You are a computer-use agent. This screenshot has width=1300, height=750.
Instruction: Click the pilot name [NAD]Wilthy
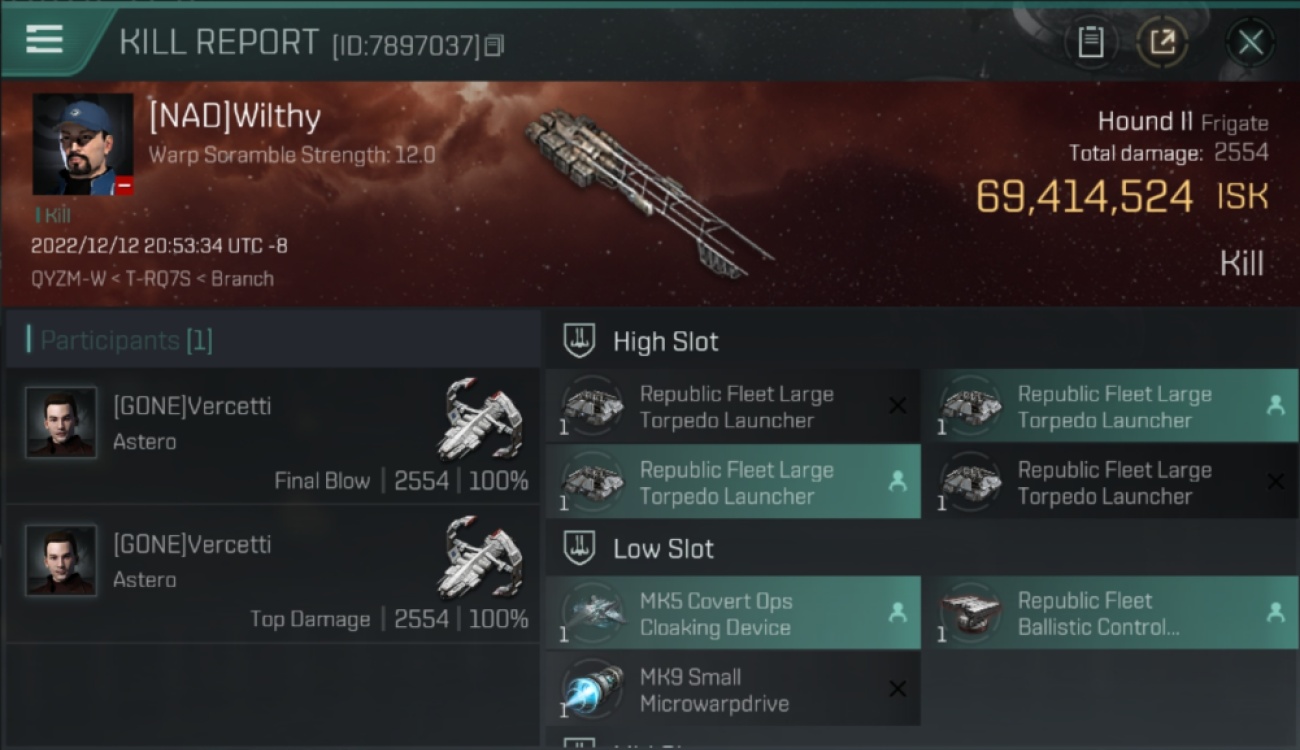235,117
